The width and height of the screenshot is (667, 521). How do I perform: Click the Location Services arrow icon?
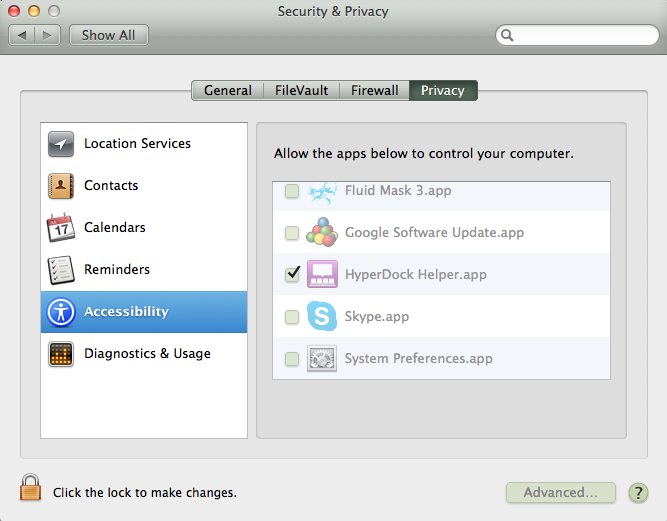pos(61,144)
